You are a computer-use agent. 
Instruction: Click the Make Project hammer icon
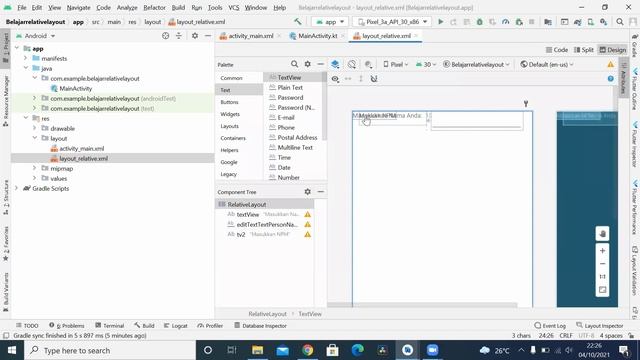(298, 22)
